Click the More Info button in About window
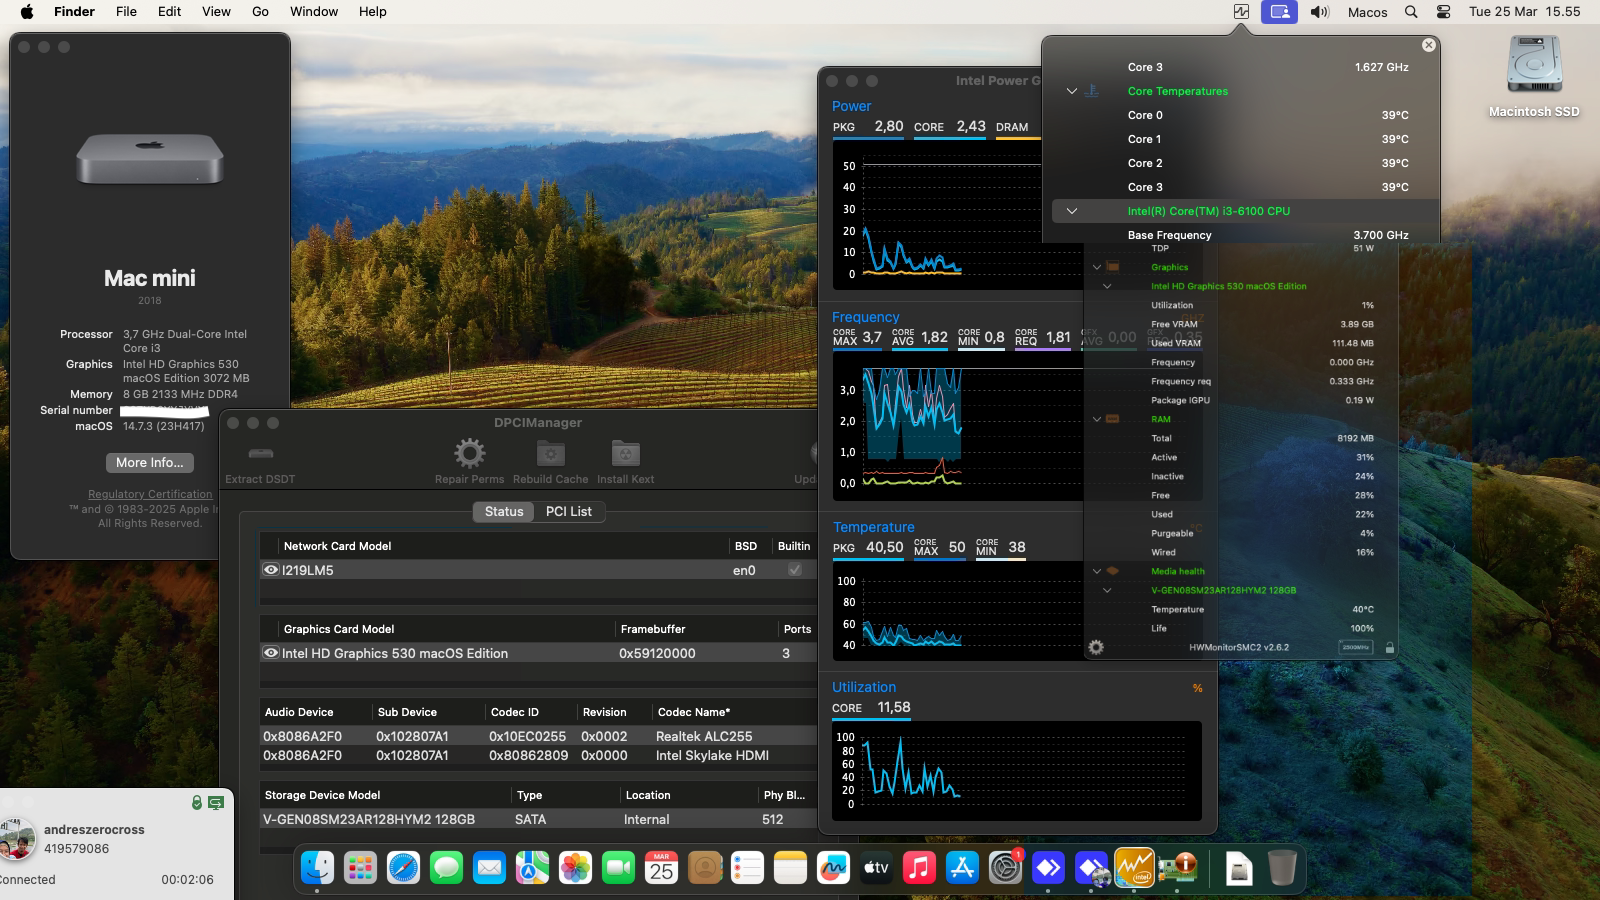The height and width of the screenshot is (900, 1600). click(x=149, y=462)
